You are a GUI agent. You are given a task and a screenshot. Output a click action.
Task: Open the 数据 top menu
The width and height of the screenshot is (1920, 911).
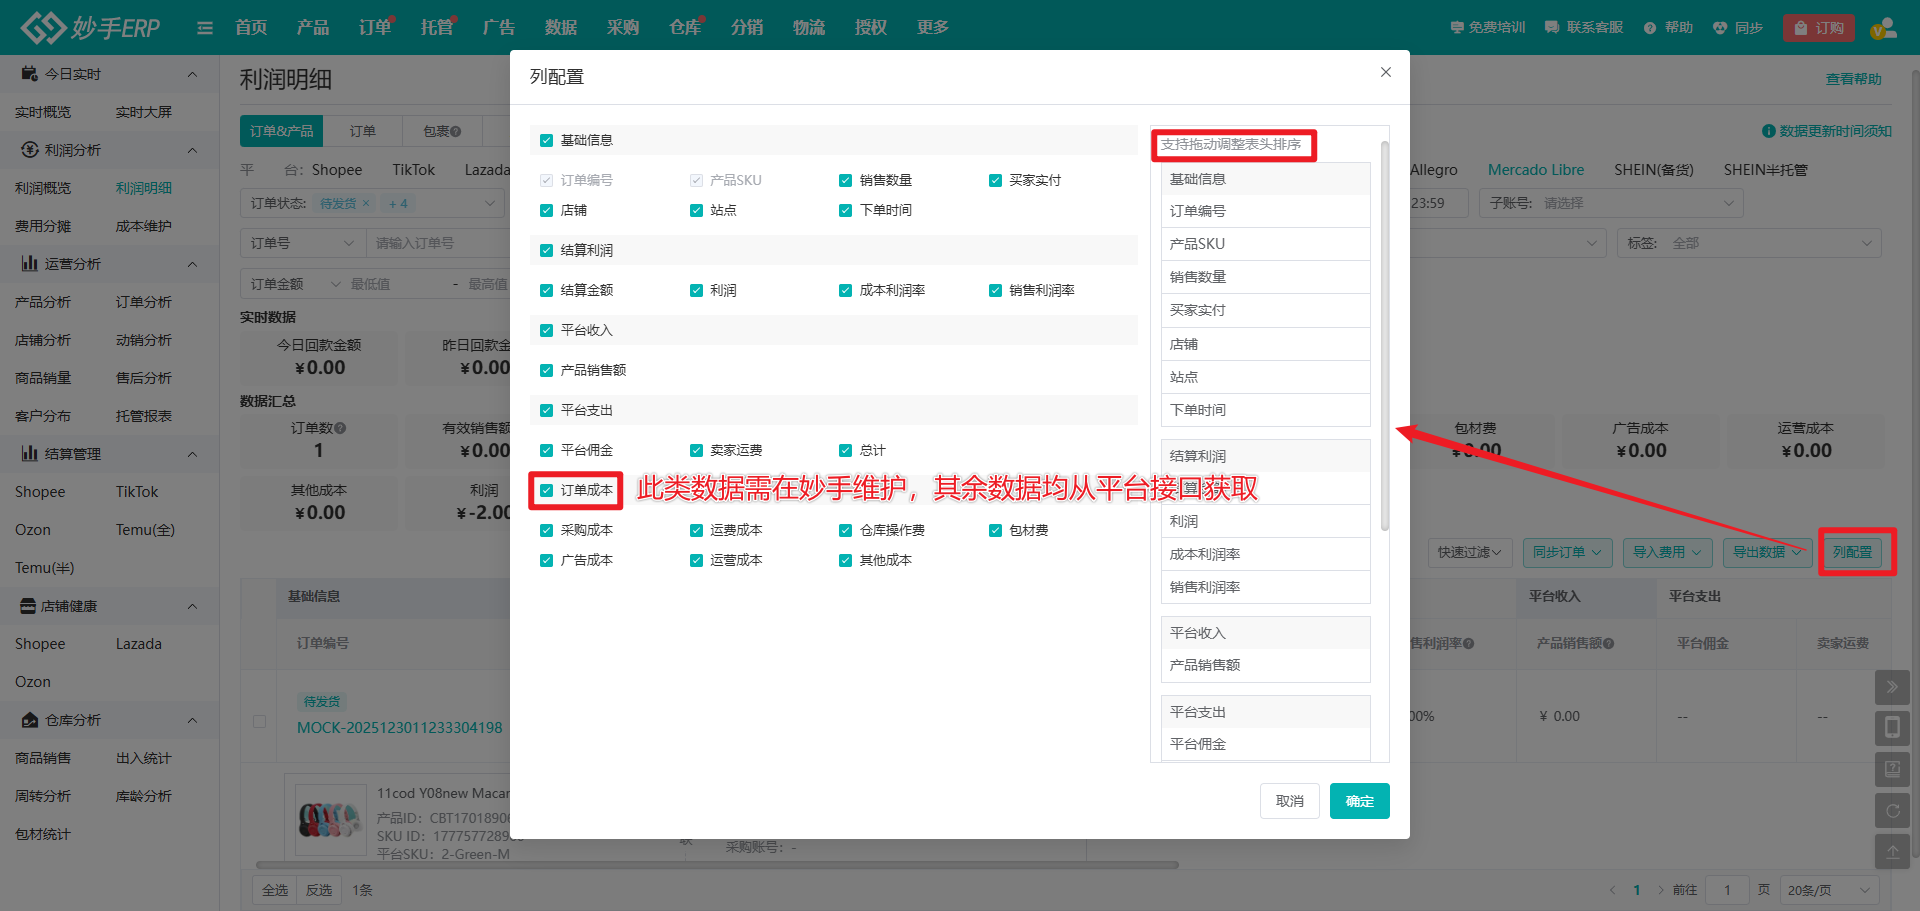coord(561,28)
